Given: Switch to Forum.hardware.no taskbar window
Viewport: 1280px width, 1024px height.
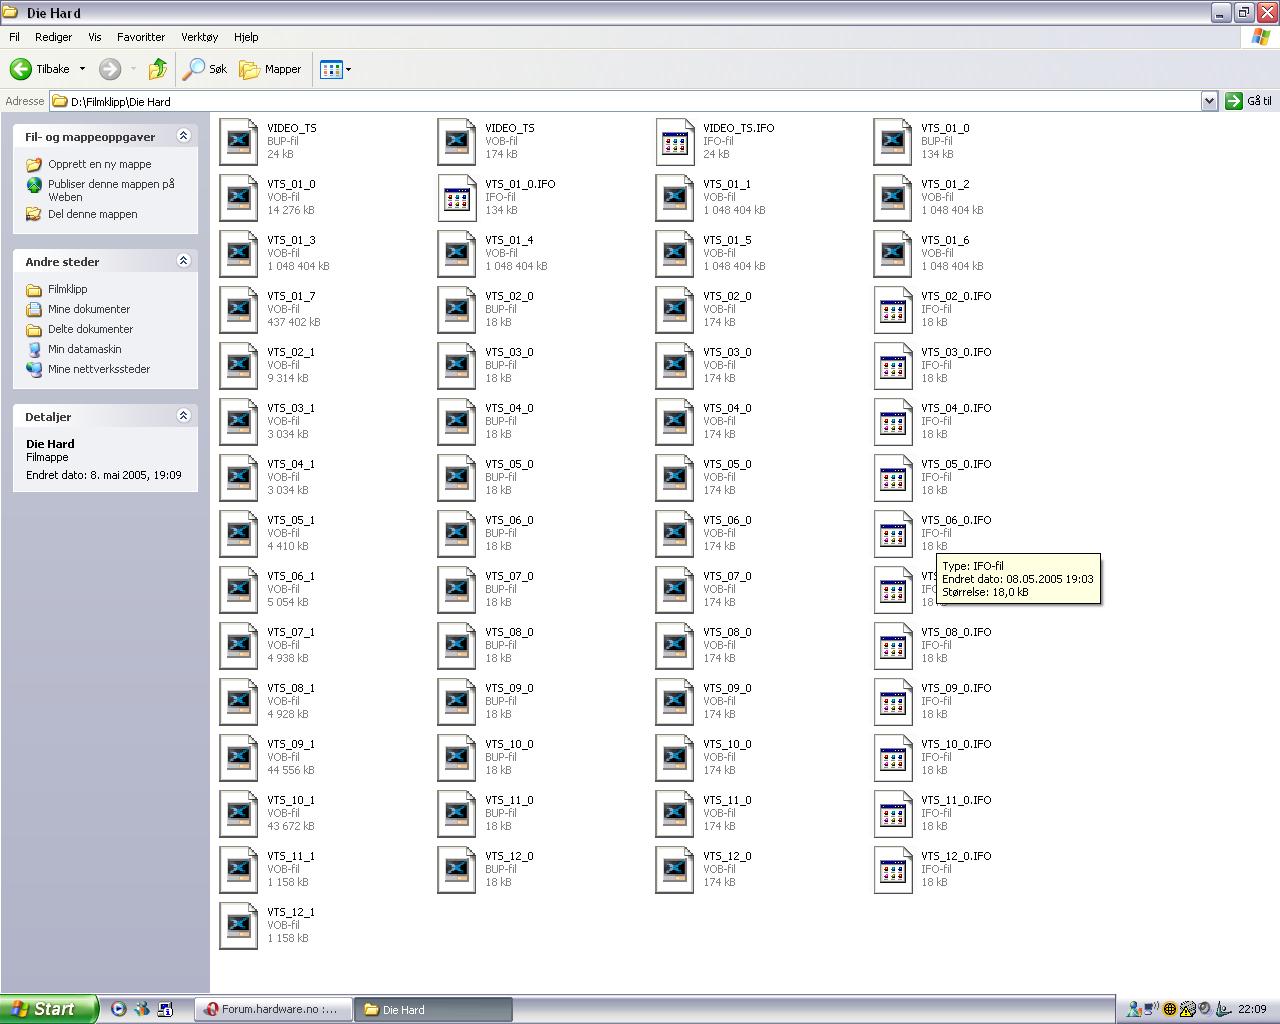Looking at the screenshot, I should 275,1009.
